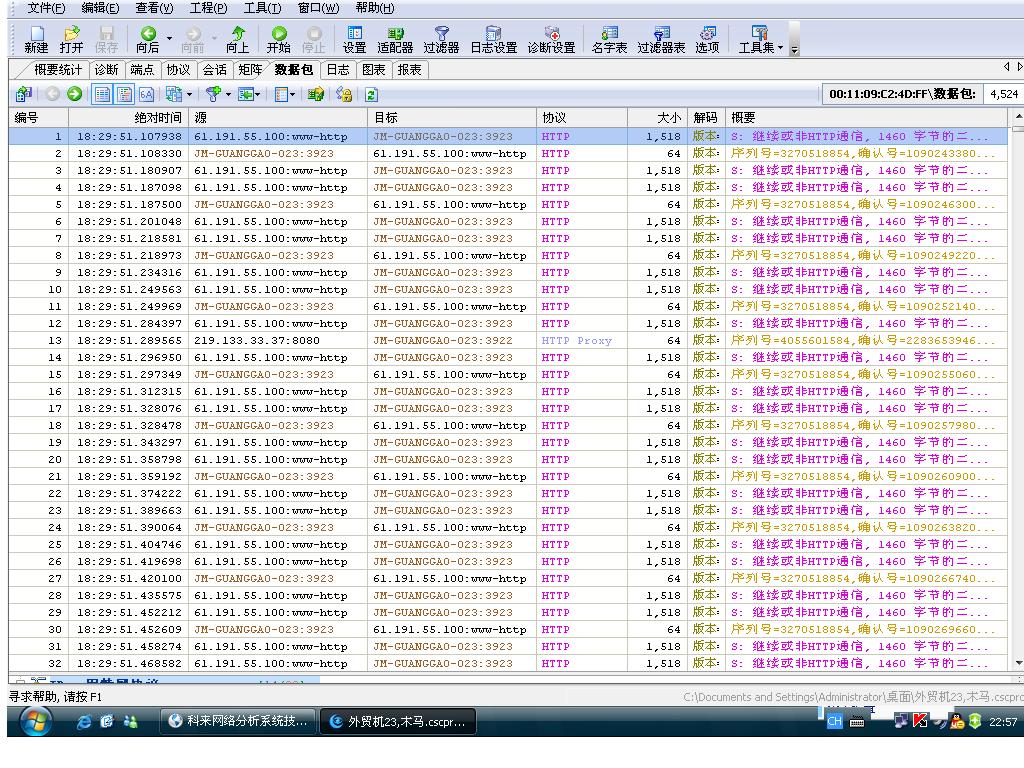Toggle the first packet list view mode button
This screenshot has height=768, width=1024.
(102, 94)
